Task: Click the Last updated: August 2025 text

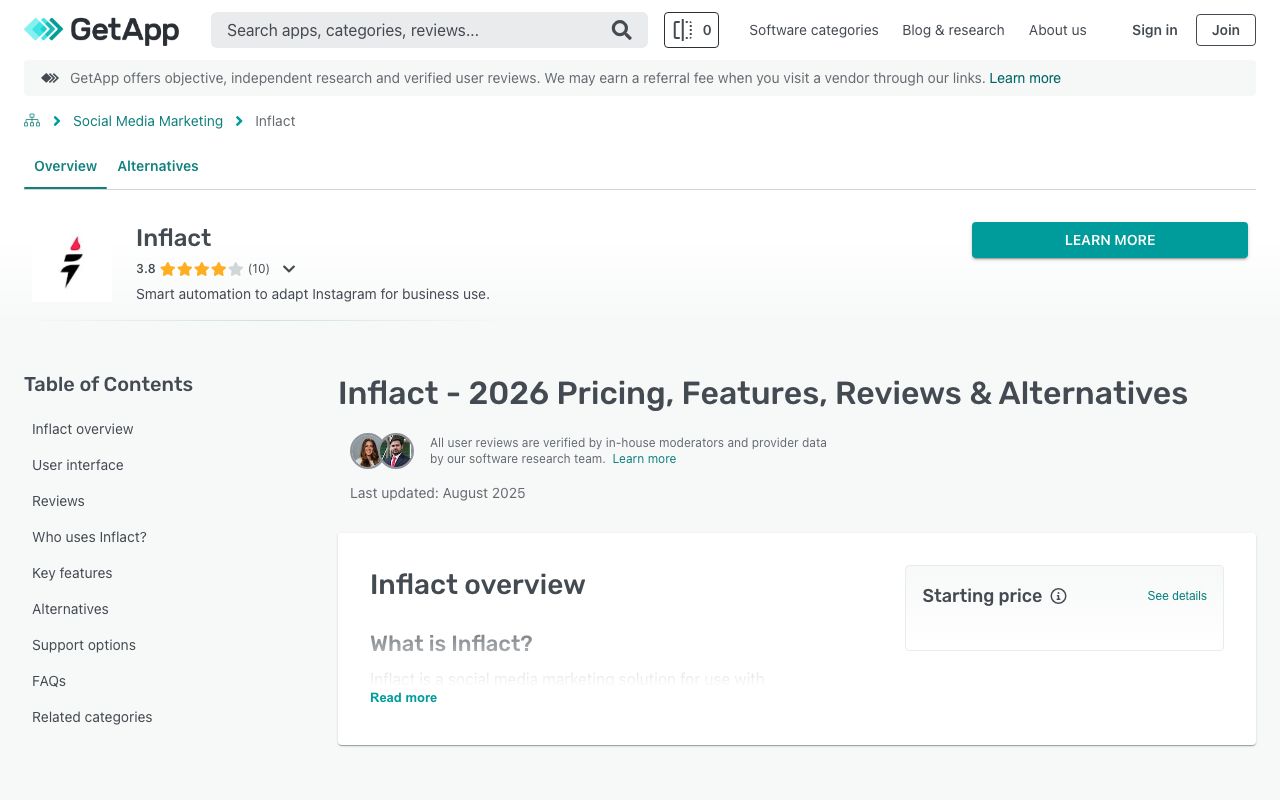Action: tap(438, 493)
